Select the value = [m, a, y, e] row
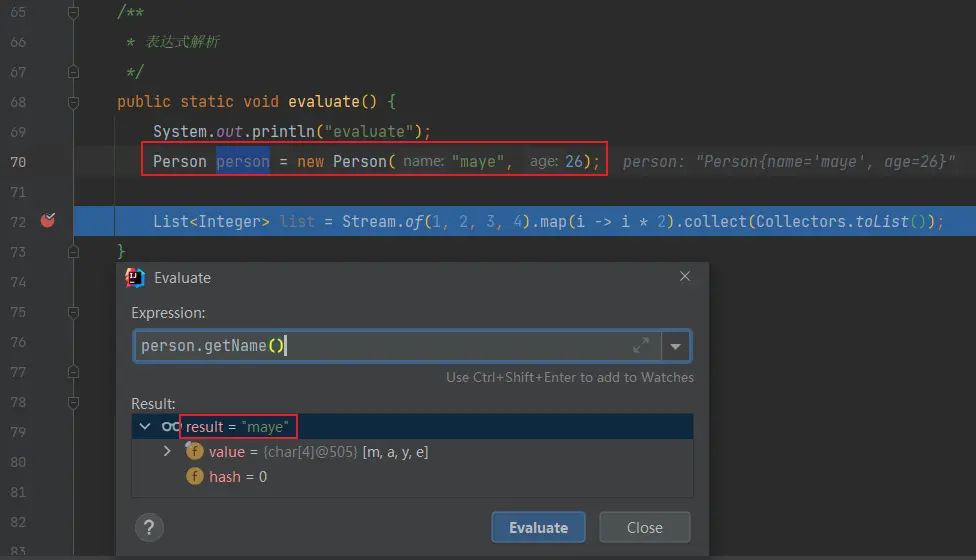976x560 pixels. (412, 452)
